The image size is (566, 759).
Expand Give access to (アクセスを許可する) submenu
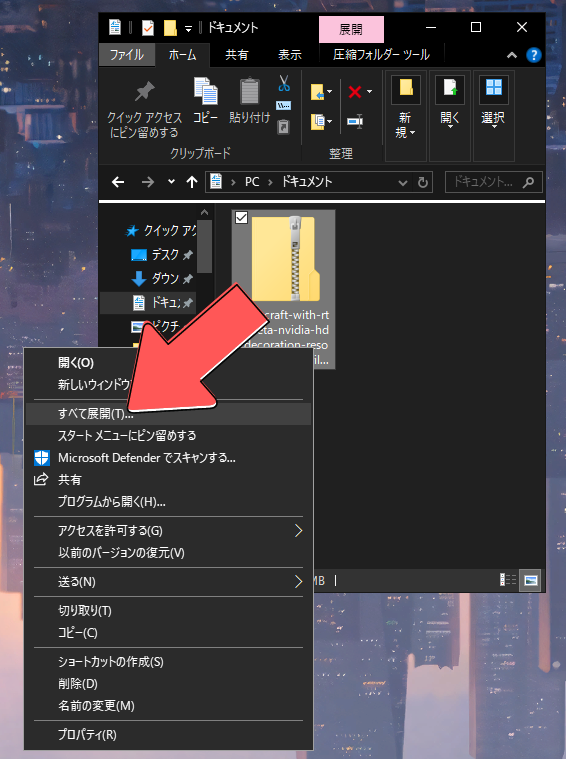pyautogui.click(x=168, y=531)
